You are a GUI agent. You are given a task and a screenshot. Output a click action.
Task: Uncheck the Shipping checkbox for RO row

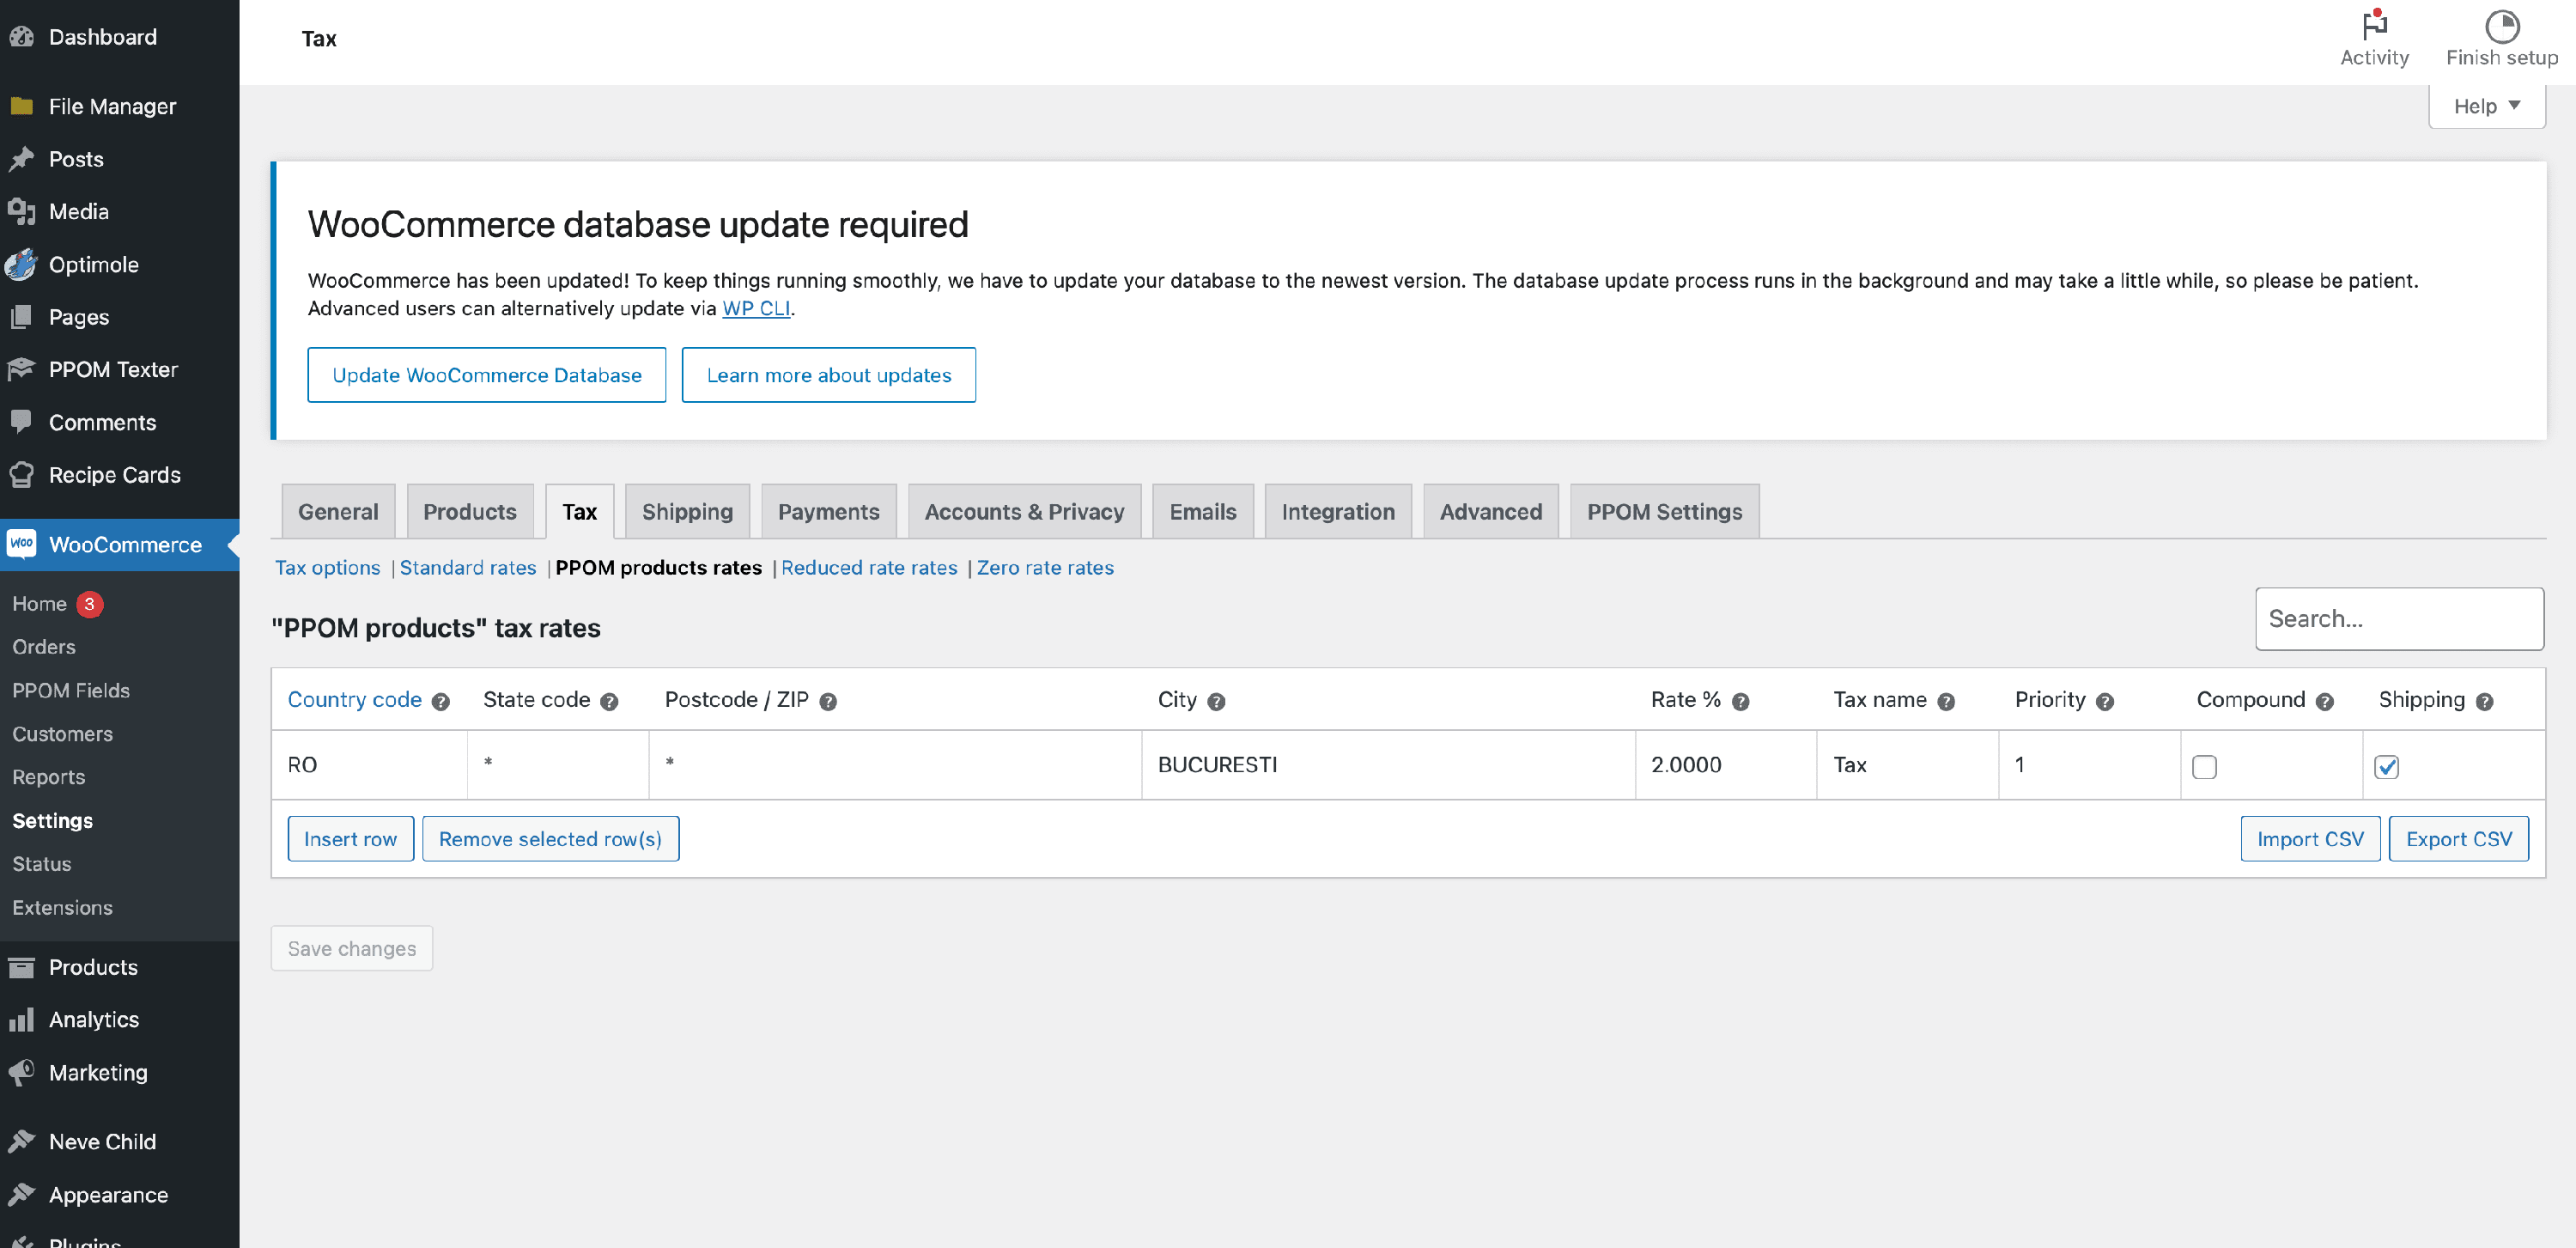point(2386,767)
